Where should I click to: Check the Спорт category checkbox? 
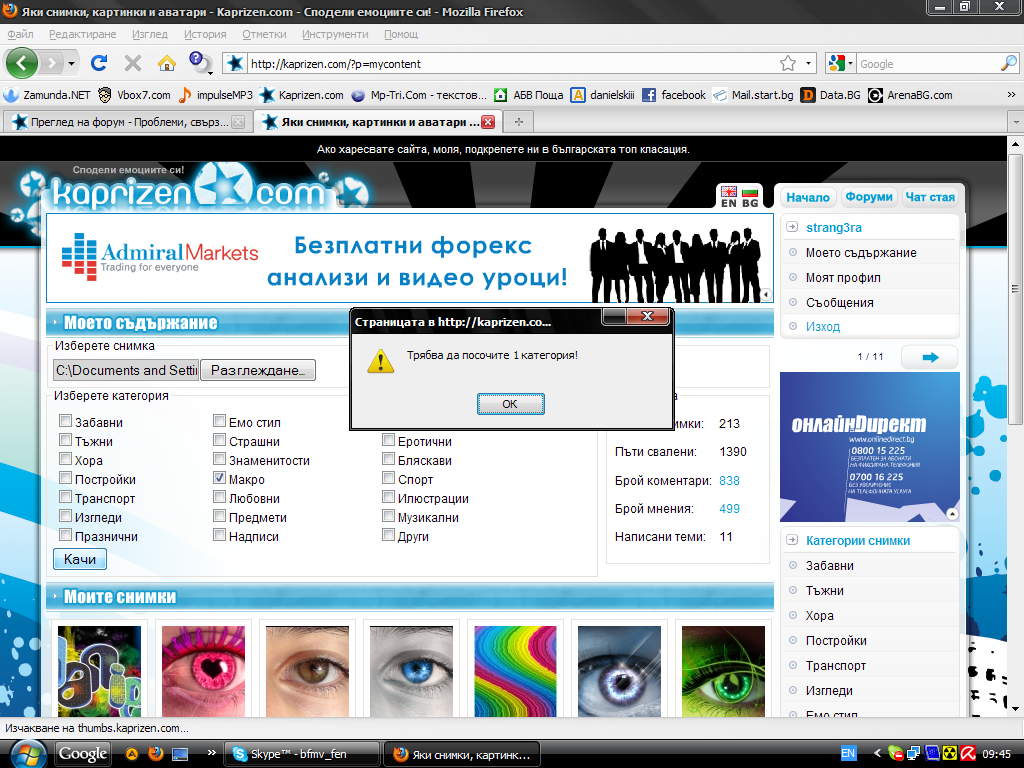click(x=389, y=477)
